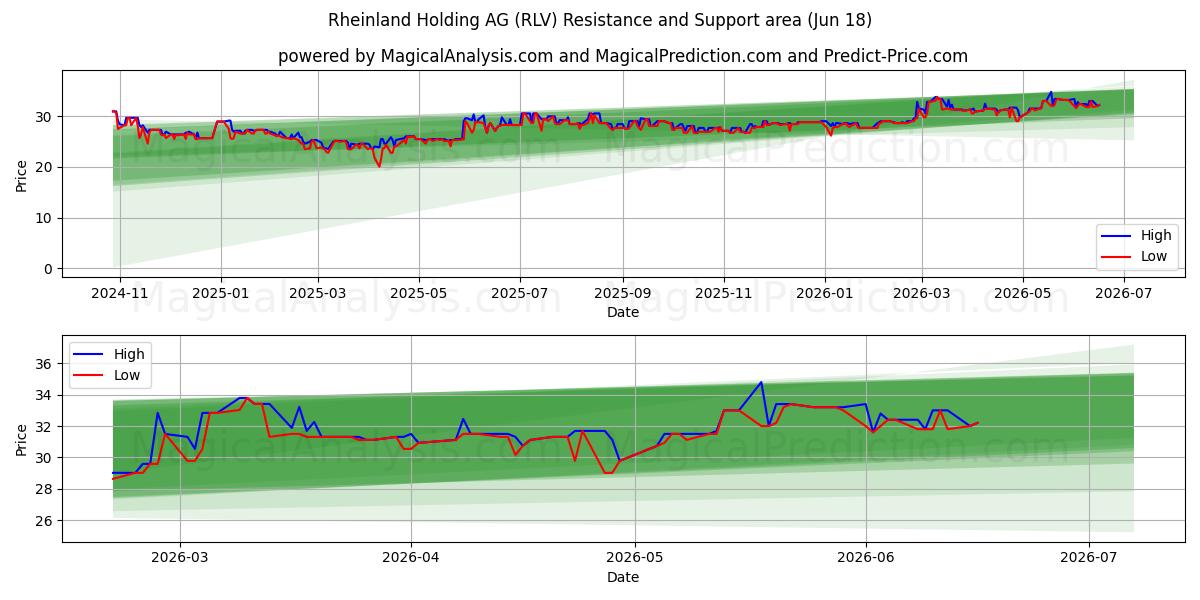Click 'High' in the top chart legend
Viewport: 1200px width, 600px height.
pos(1156,236)
